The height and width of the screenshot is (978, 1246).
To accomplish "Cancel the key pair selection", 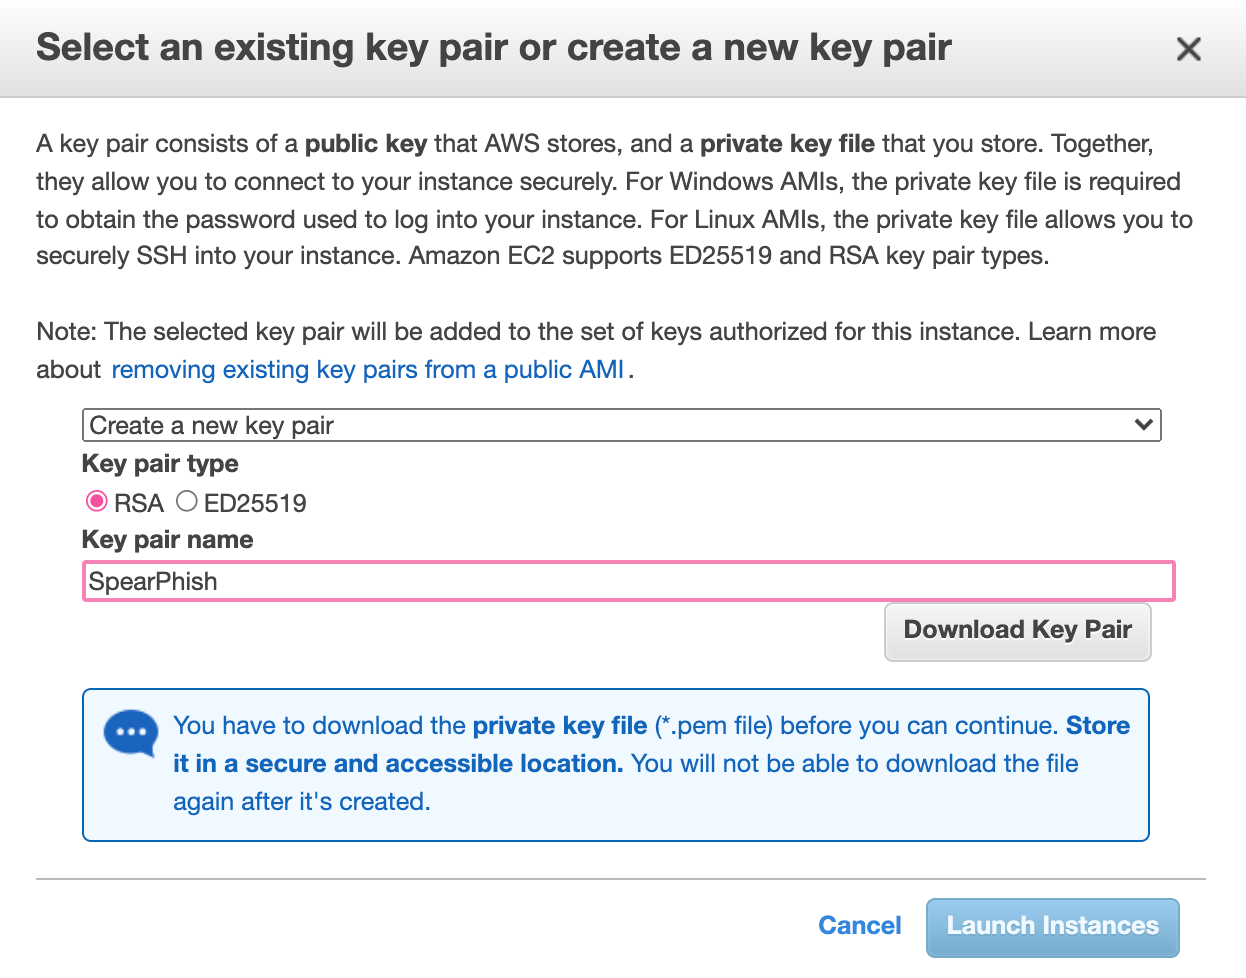I will [x=859, y=926].
